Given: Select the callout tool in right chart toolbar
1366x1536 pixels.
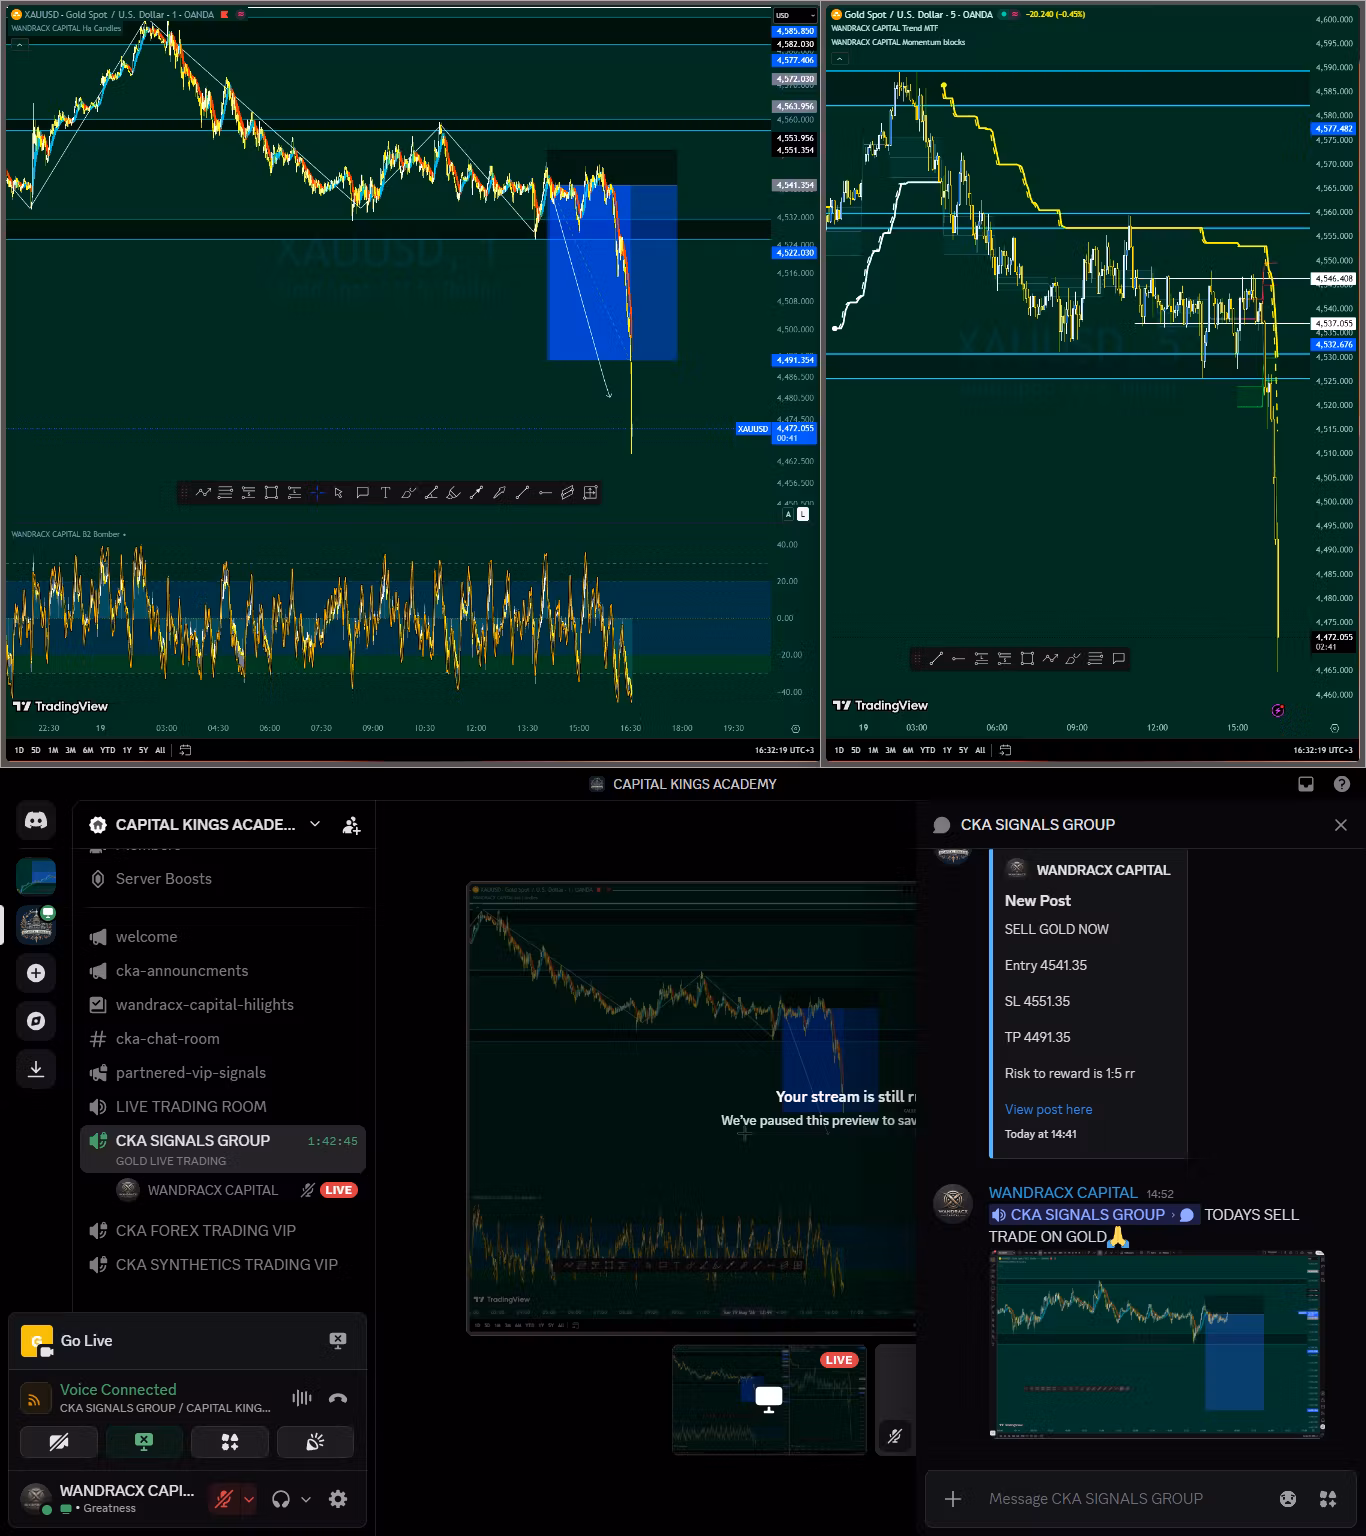Looking at the screenshot, I should coord(1119,658).
